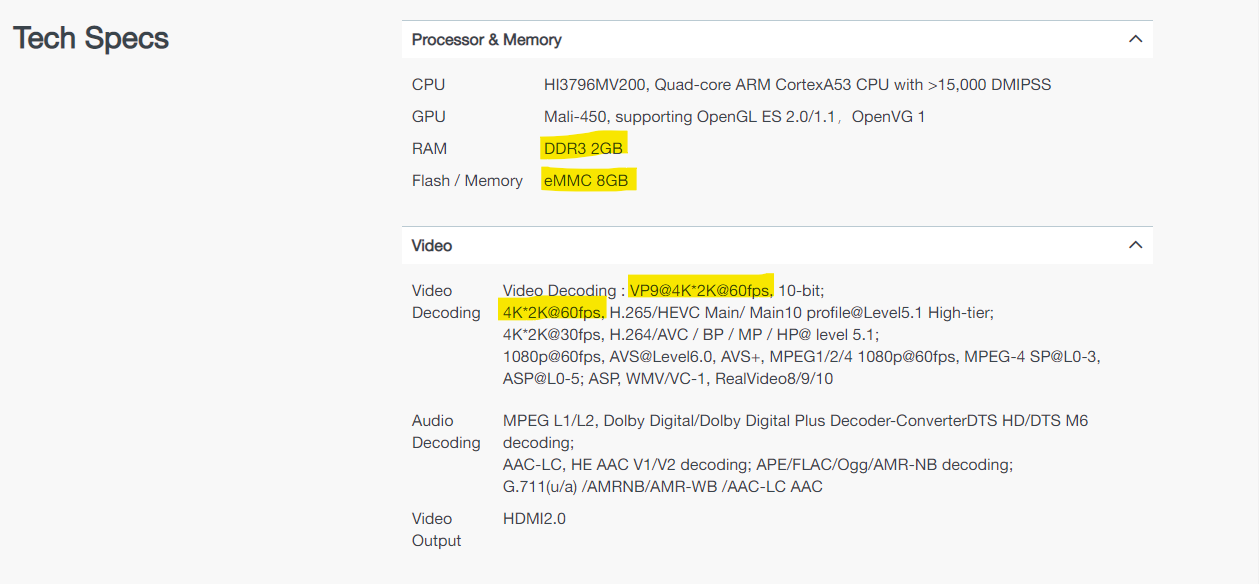Click the highlighted VP9@4K*2K@60fps text
This screenshot has height=584, width=1259.
700,290
